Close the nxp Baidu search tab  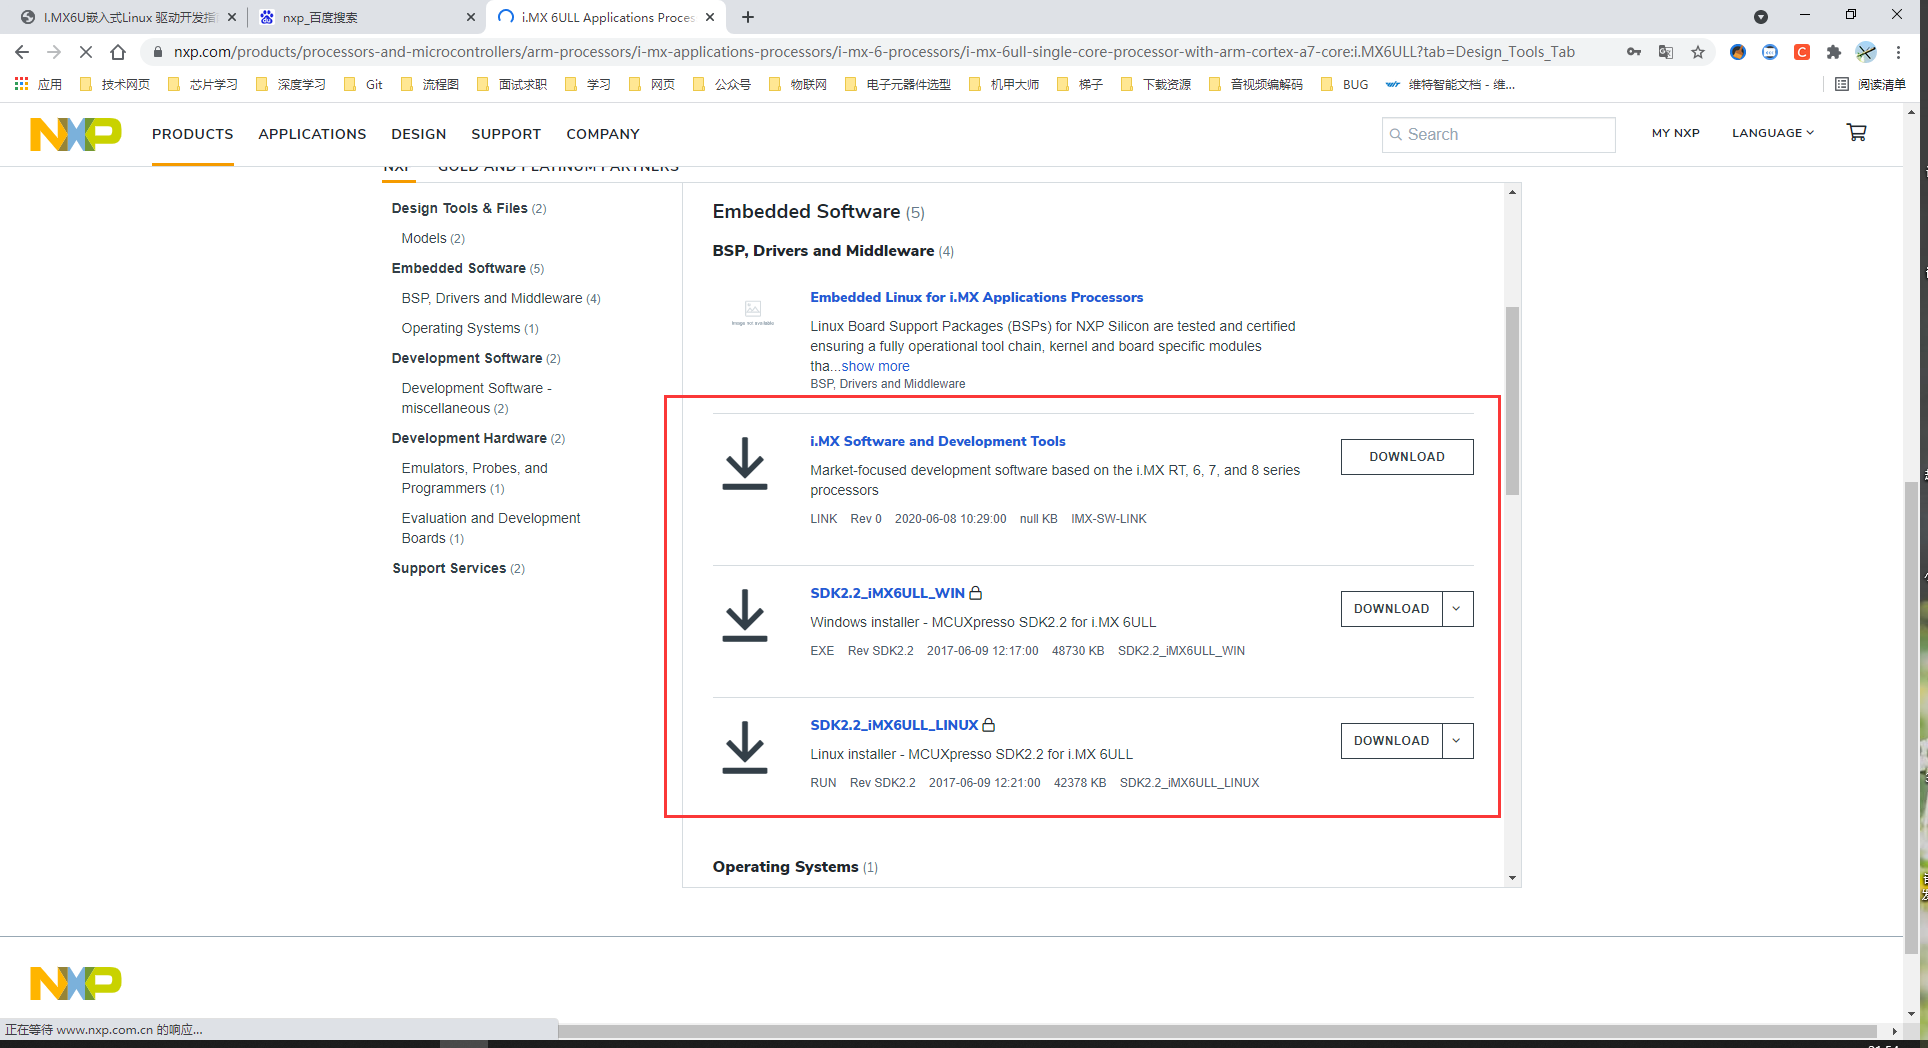pyautogui.click(x=471, y=17)
